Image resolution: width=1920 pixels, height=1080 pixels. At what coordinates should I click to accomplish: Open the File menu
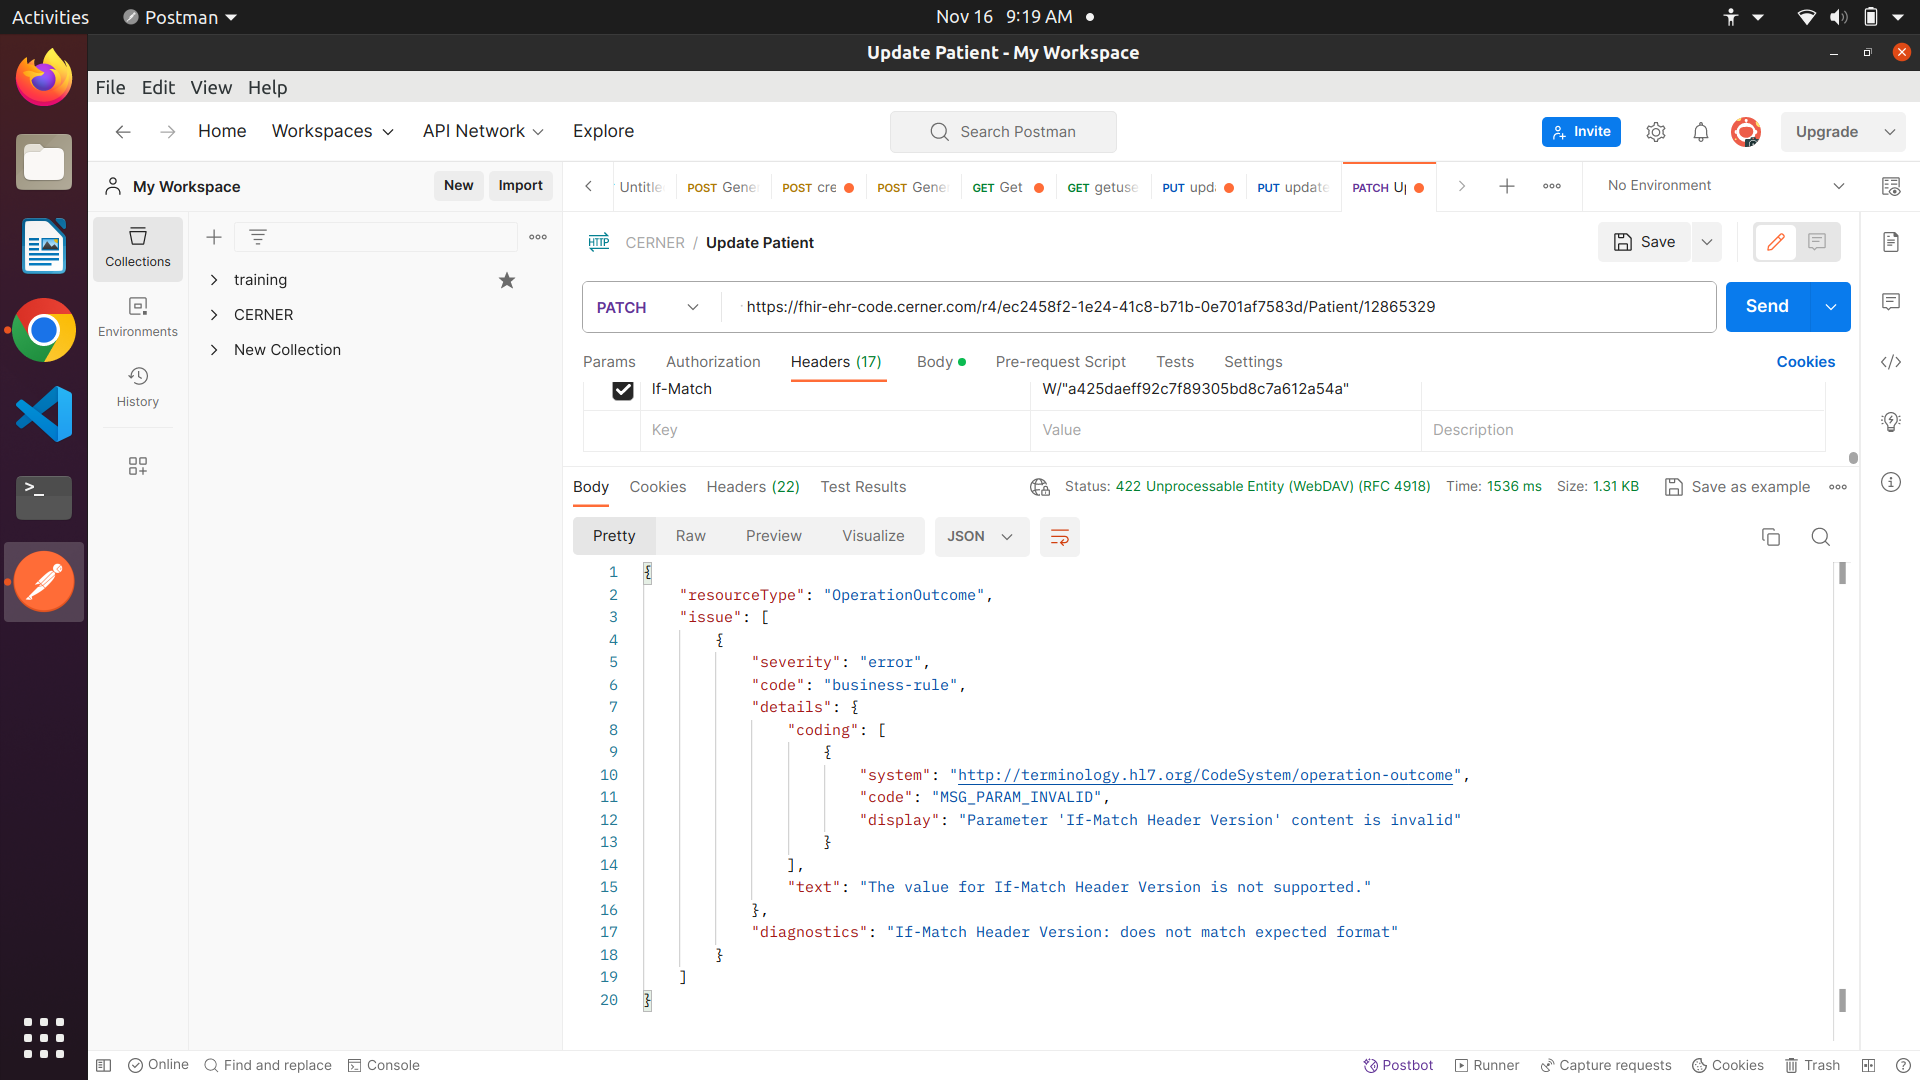tap(111, 88)
